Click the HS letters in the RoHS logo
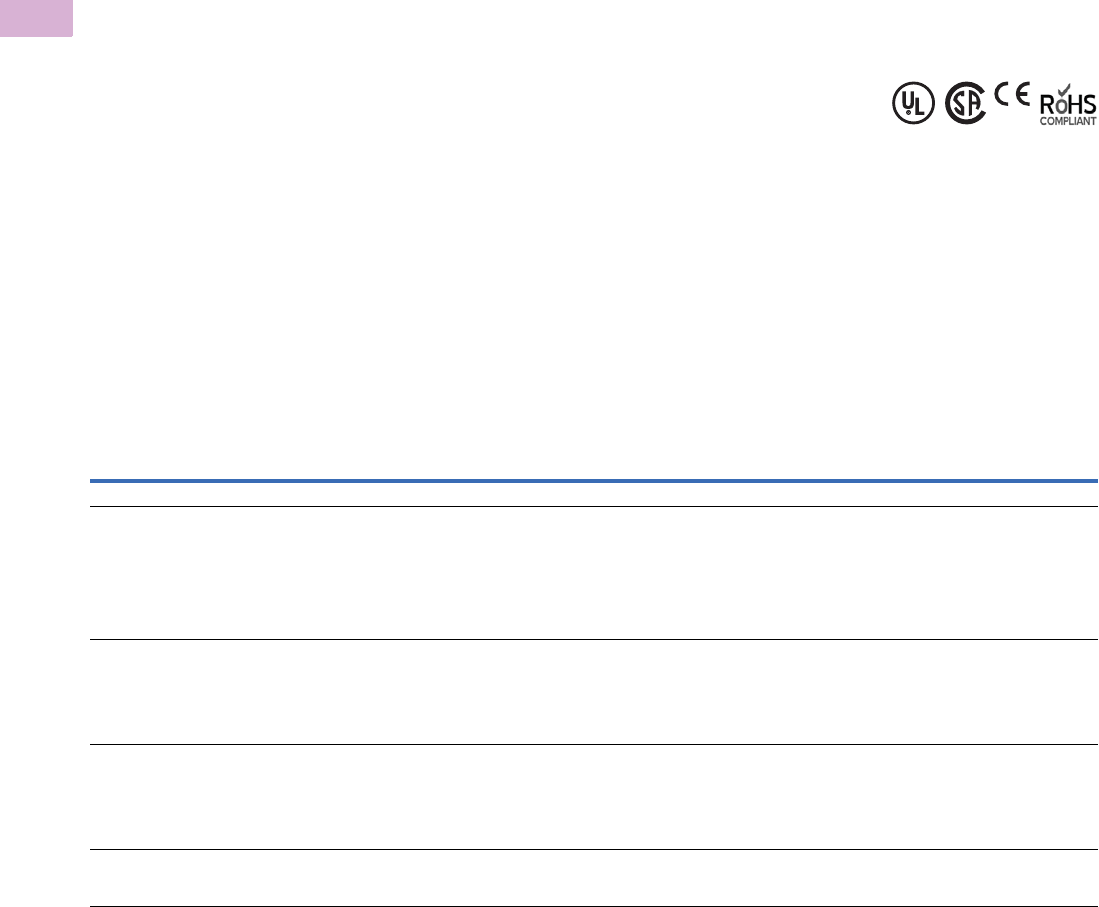The width and height of the screenshot is (1099, 907). click(1082, 104)
